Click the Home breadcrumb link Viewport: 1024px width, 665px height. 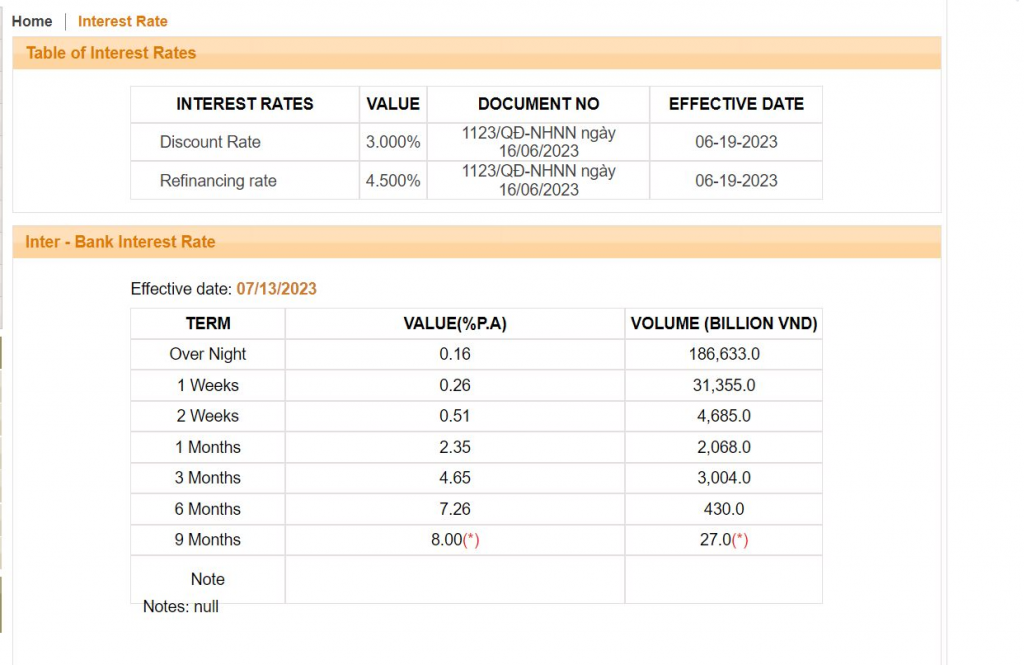[32, 21]
